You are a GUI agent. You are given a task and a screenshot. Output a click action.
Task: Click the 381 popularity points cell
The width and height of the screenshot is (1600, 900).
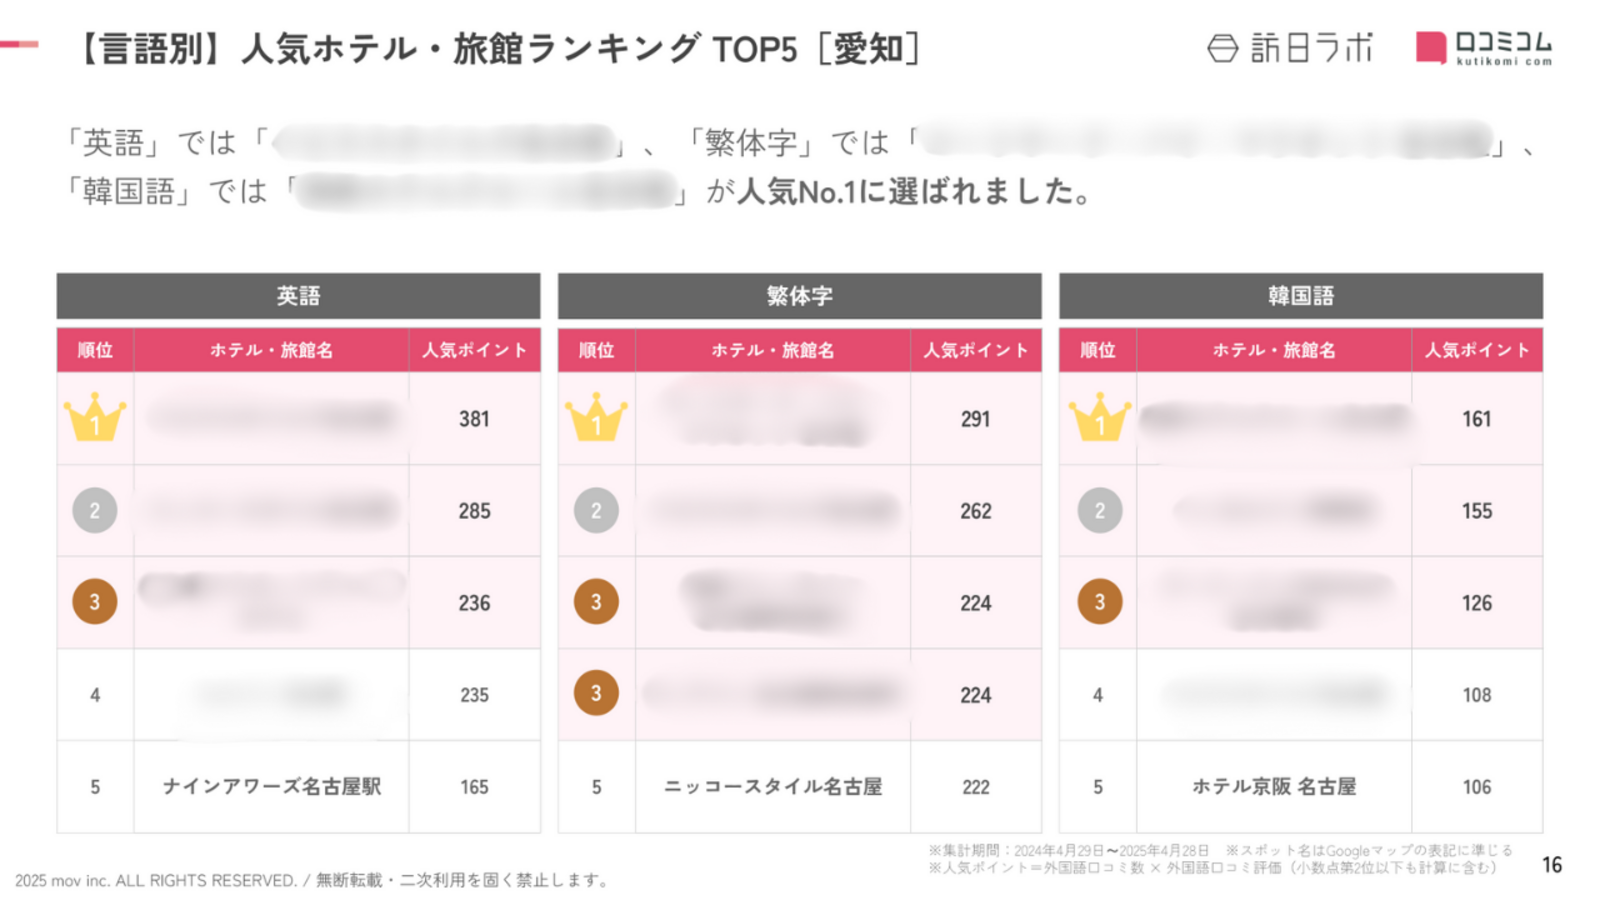click(474, 419)
